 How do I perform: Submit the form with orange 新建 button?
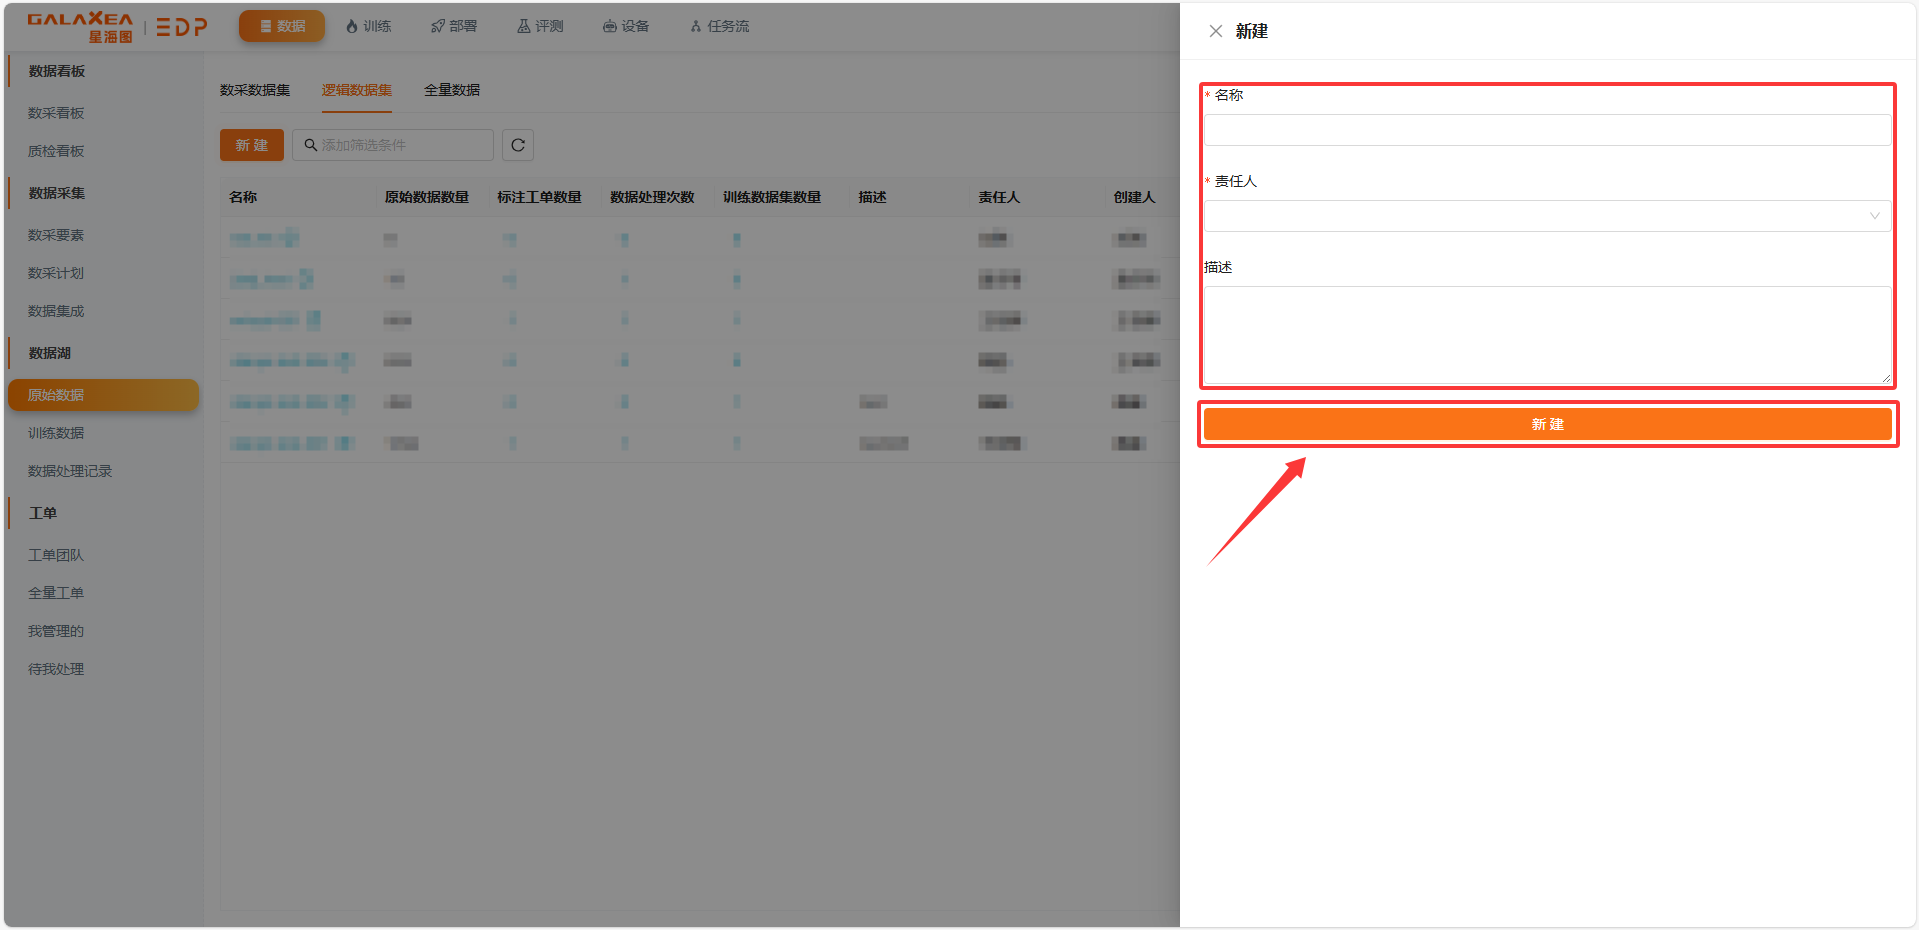(1546, 424)
